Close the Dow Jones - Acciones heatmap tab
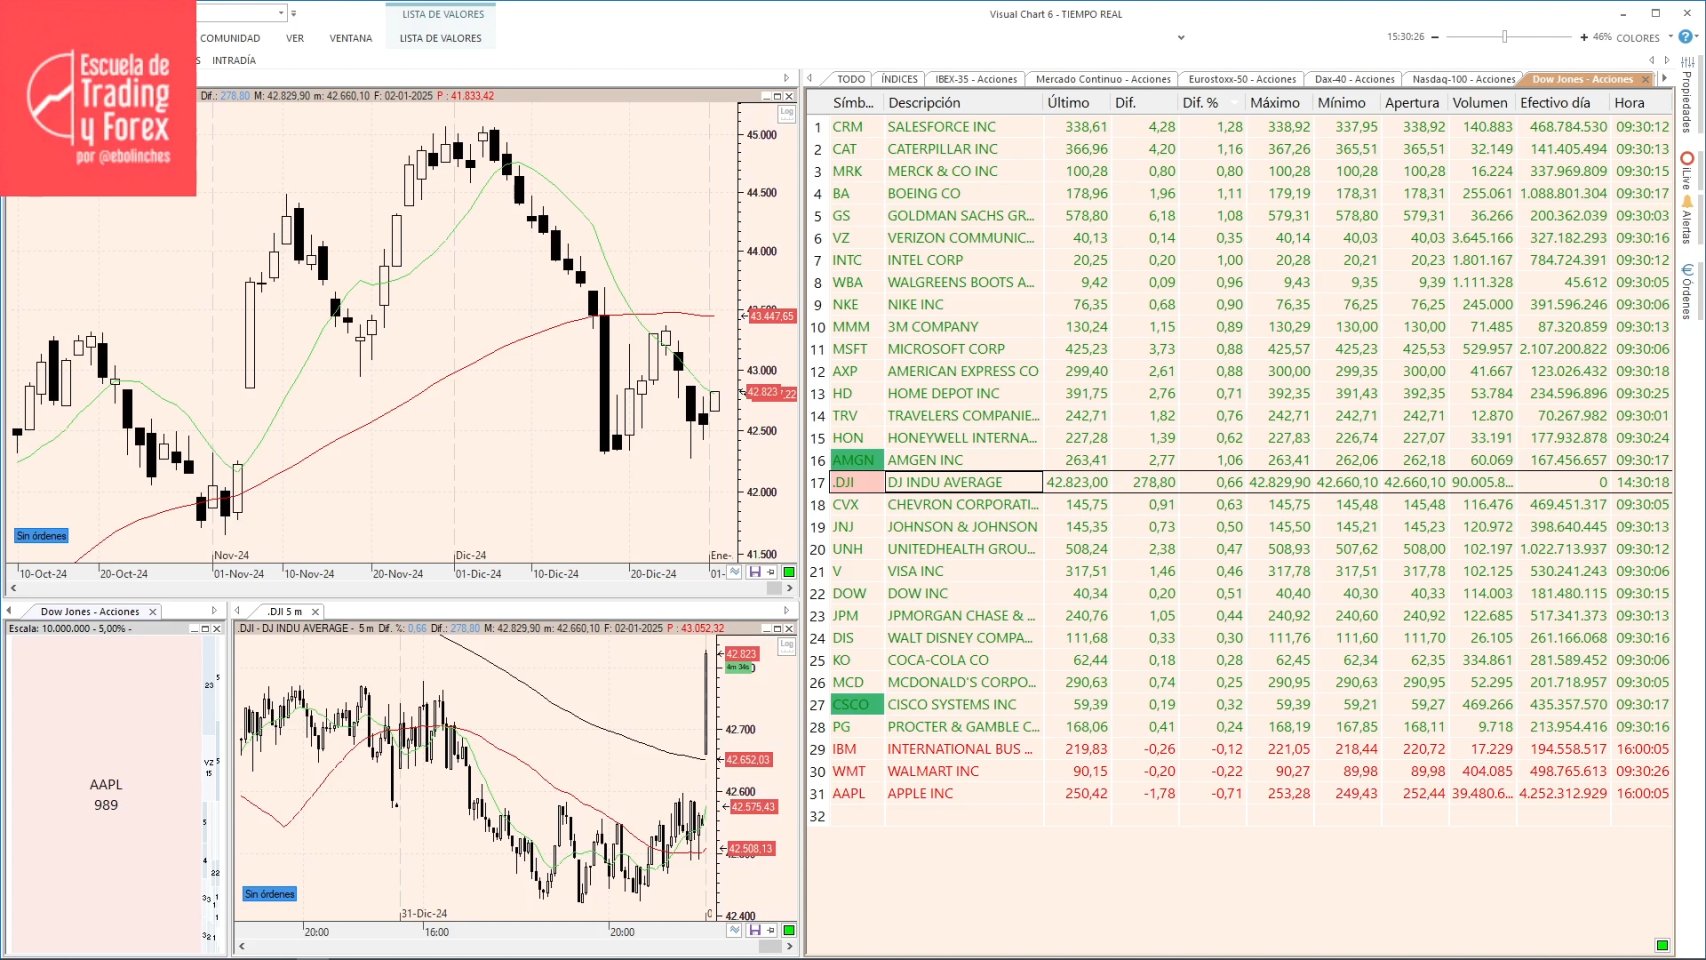 (x=153, y=612)
